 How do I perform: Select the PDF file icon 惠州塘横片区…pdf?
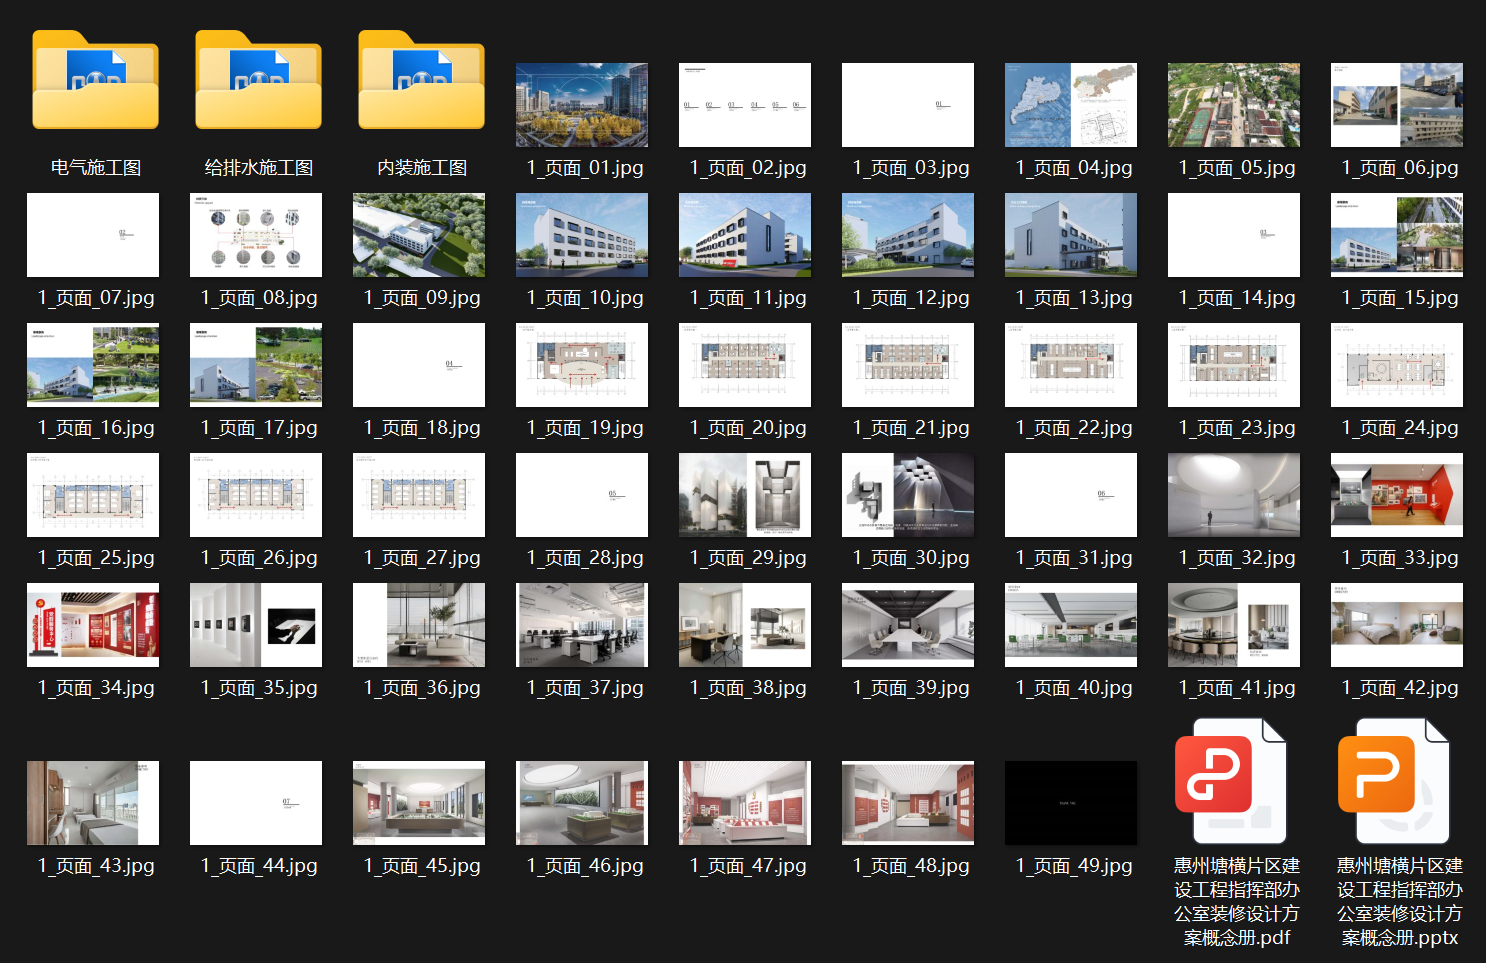pyautogui.click(x=1231, y=781)
